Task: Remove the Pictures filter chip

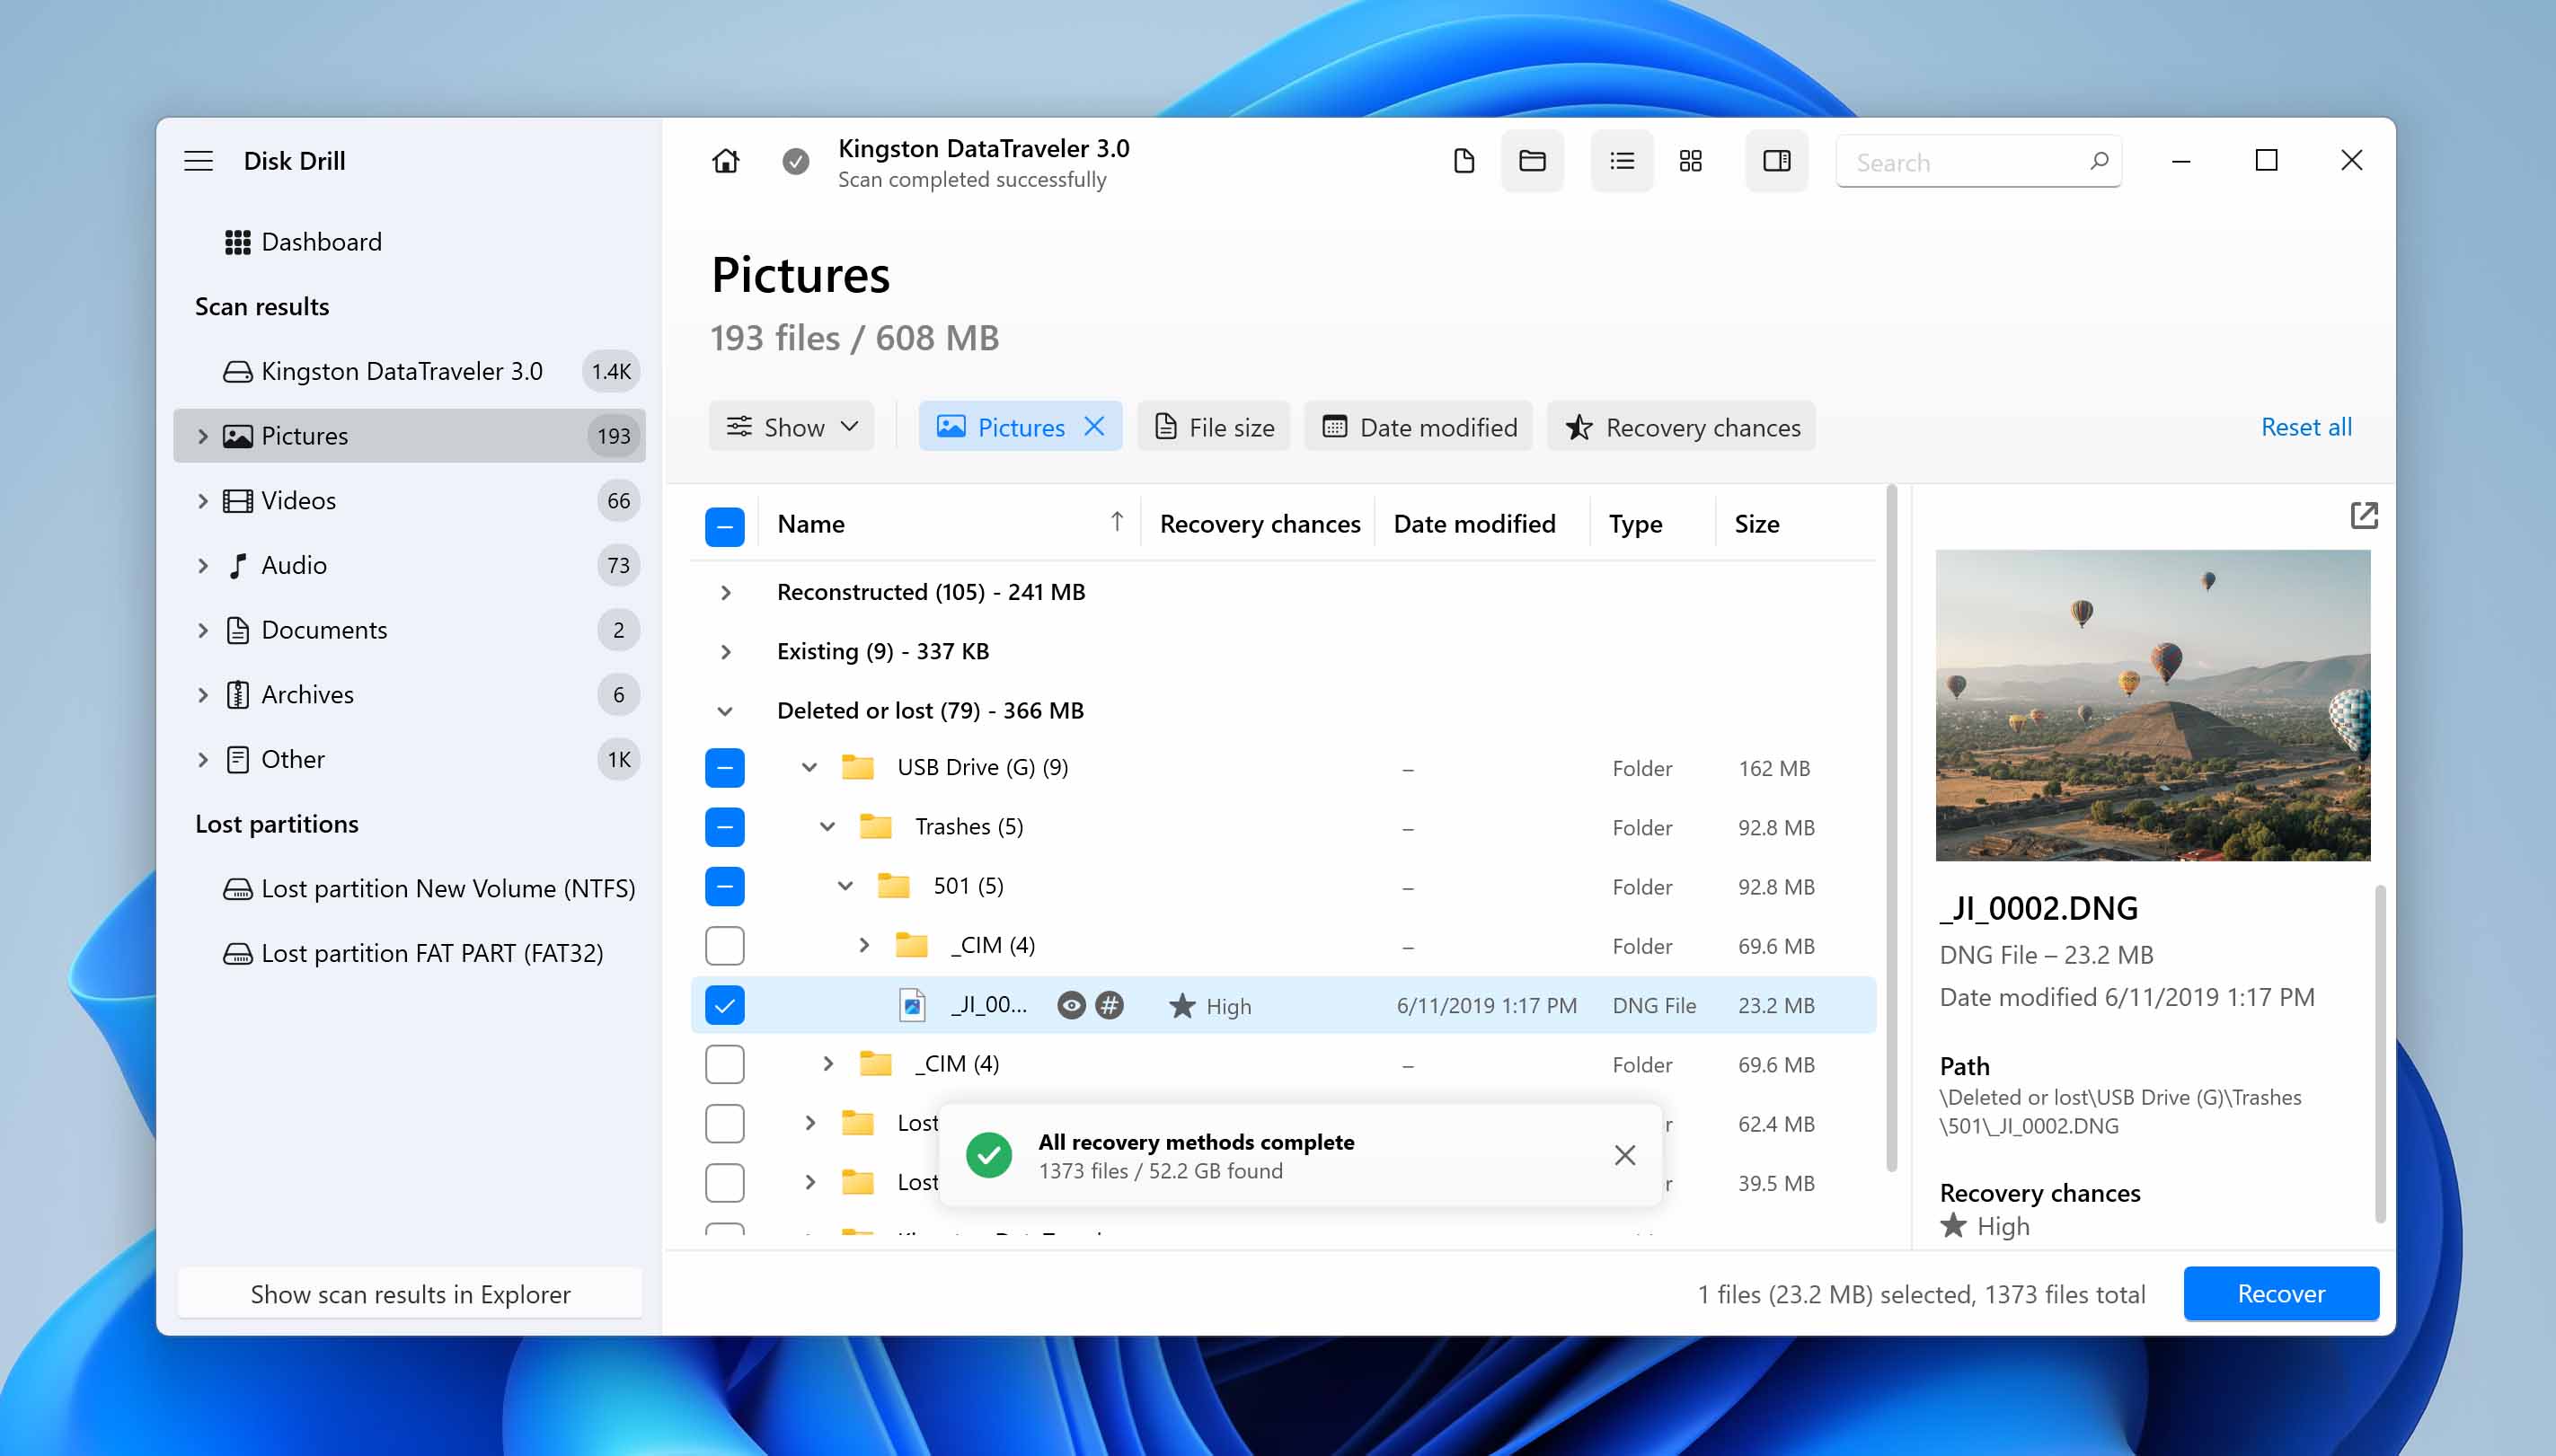Action: tap(1095, 427)
